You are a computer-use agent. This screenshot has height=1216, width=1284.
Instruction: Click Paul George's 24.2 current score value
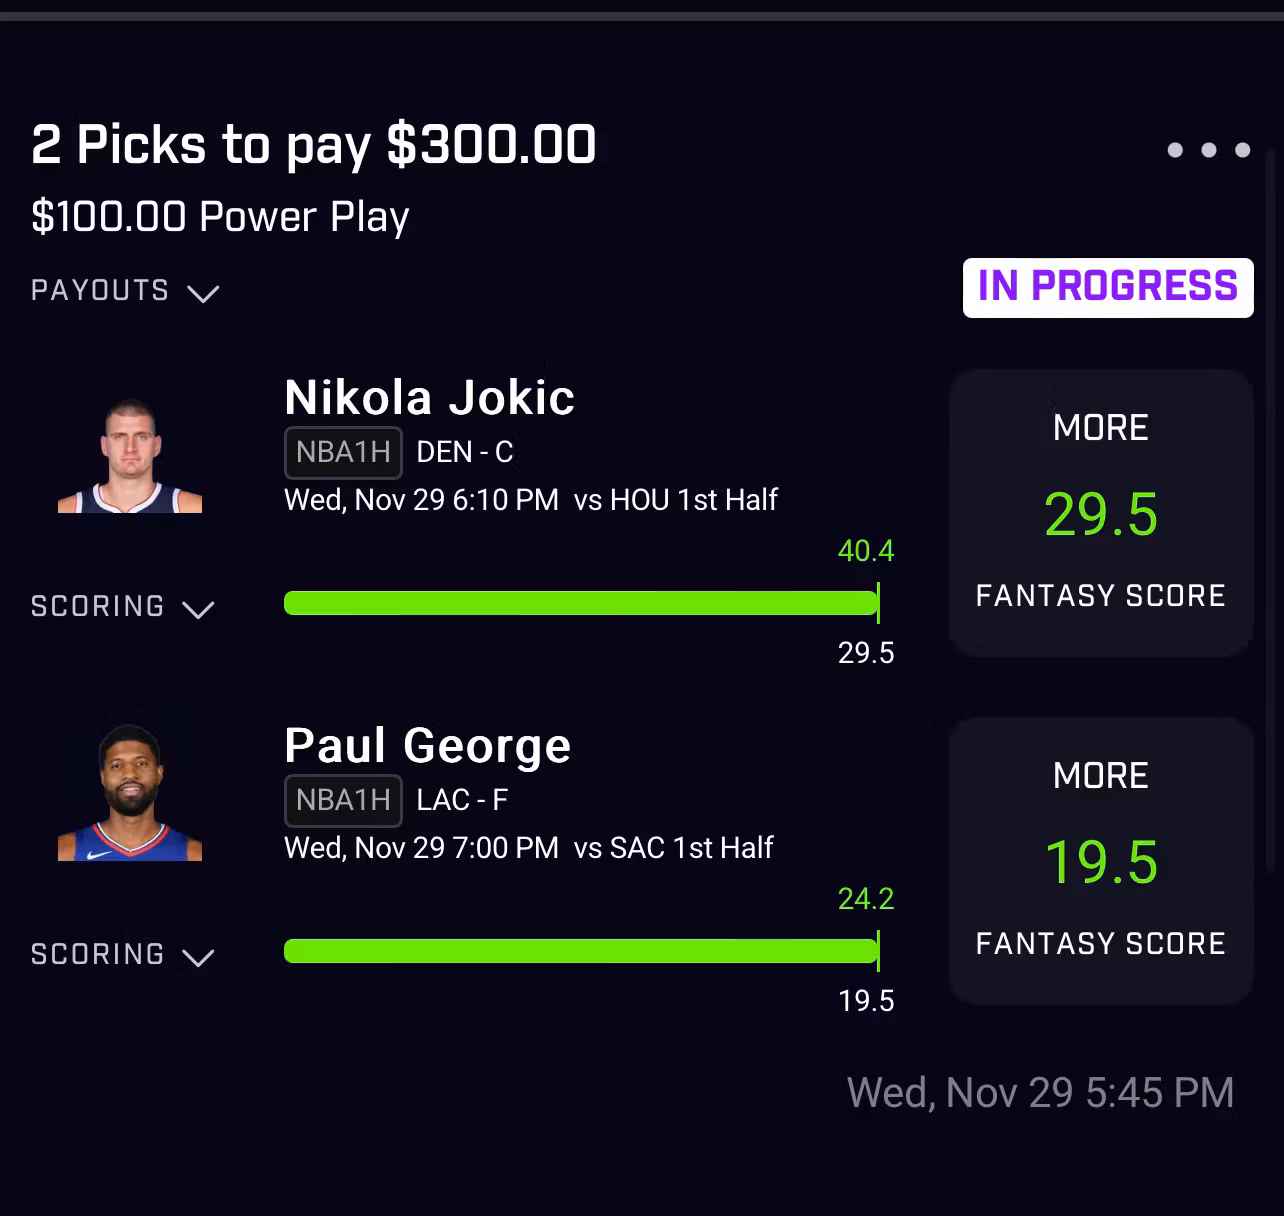(866, 899)
